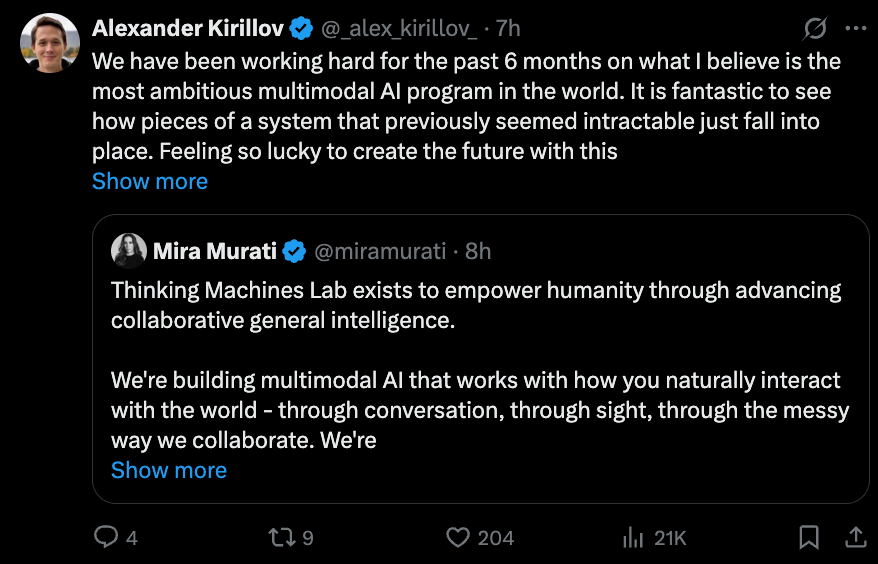Click Alexander Kirillov's verified badge

(301, 29)
